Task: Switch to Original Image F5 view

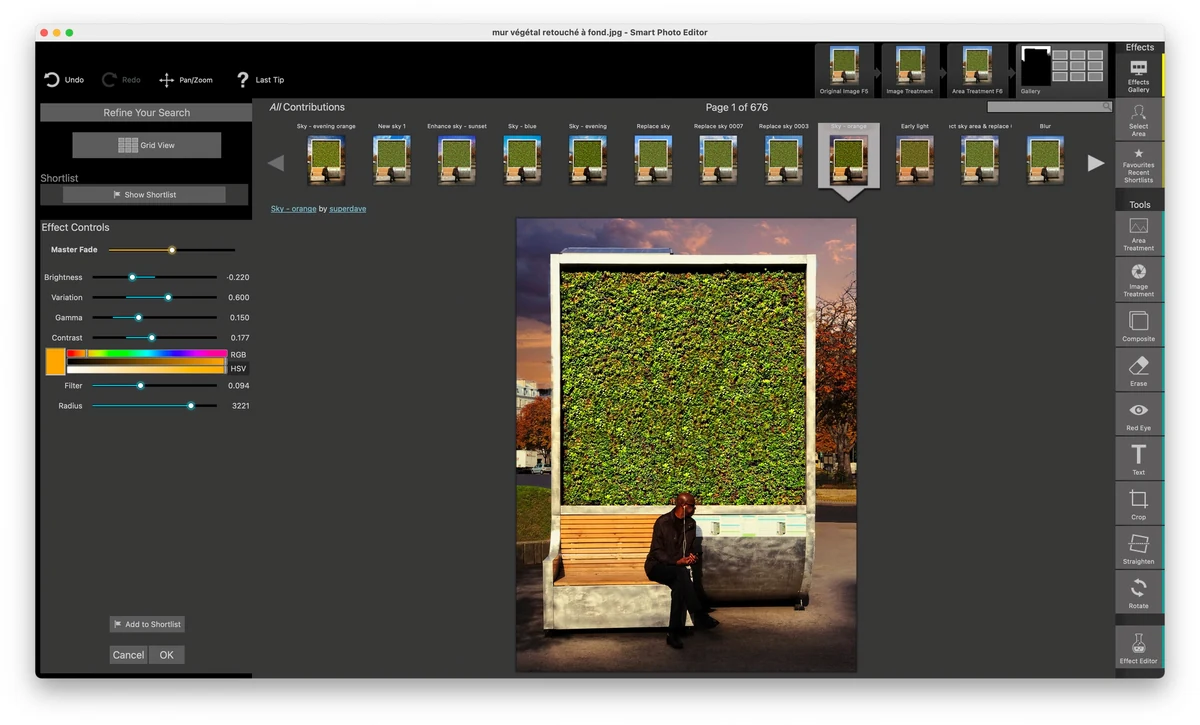Action: click(x=844, y=70)
